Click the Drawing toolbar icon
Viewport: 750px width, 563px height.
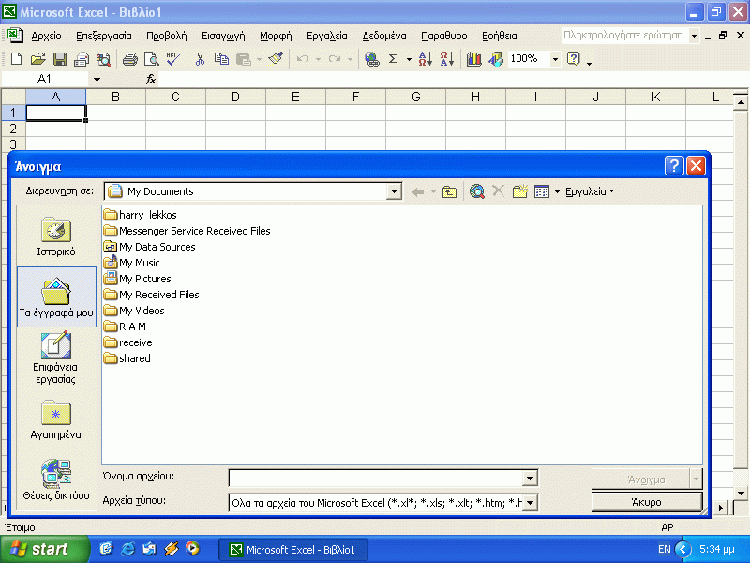click(496, 59)
